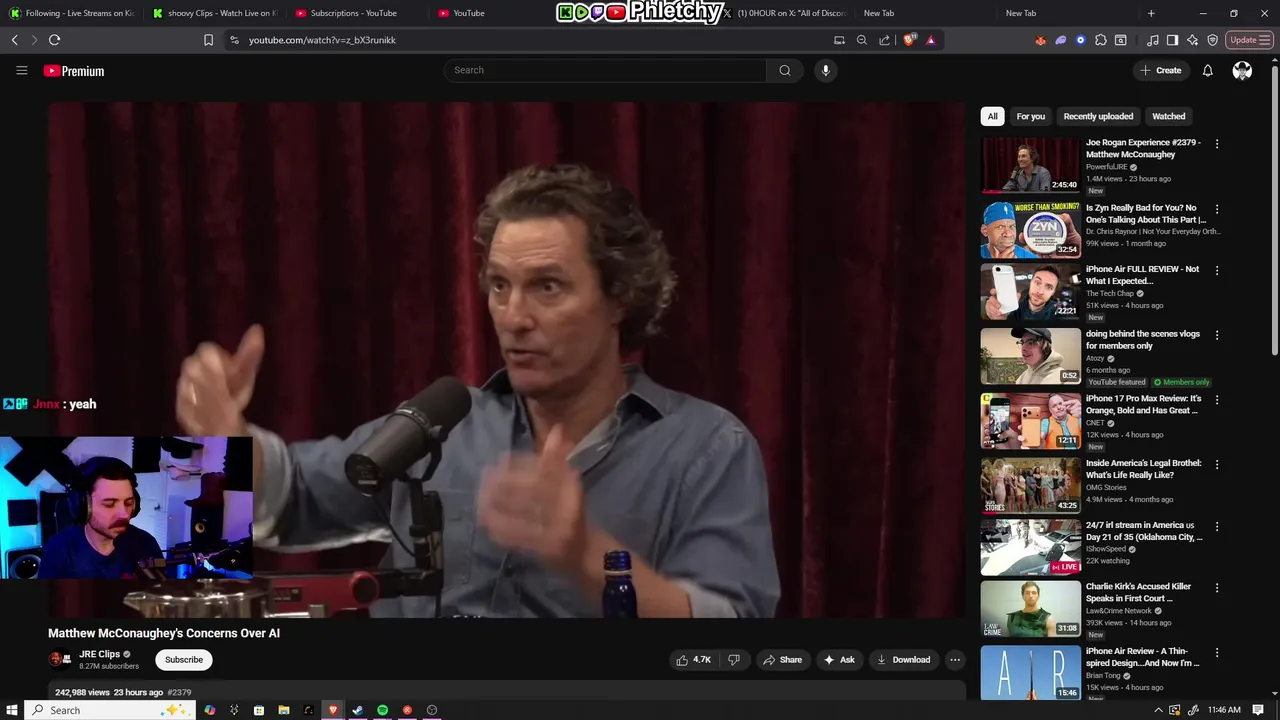The height and width of the screenshot is (720, 1280).
Task: Select the All filter chip
Action: point(992,116)
